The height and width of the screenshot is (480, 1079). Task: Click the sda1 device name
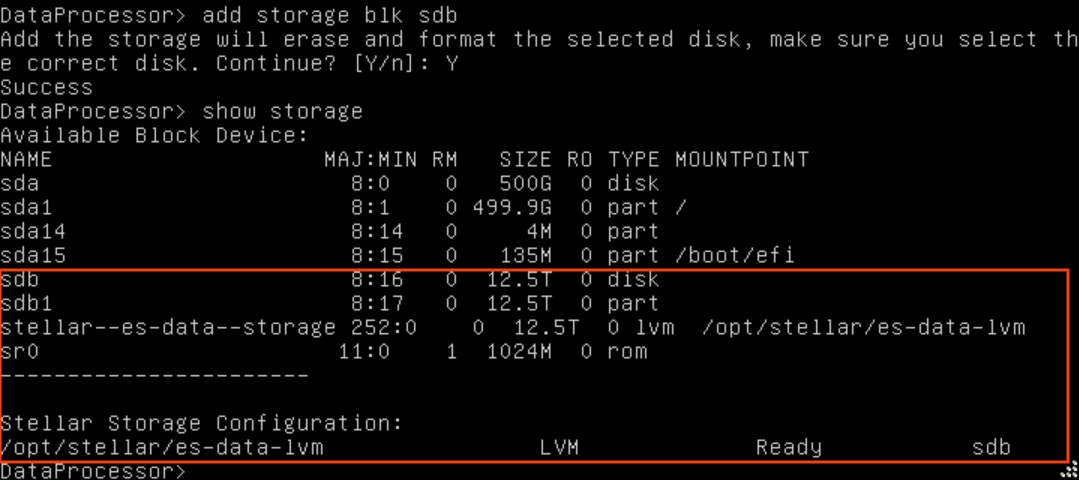tap(27, 207)
